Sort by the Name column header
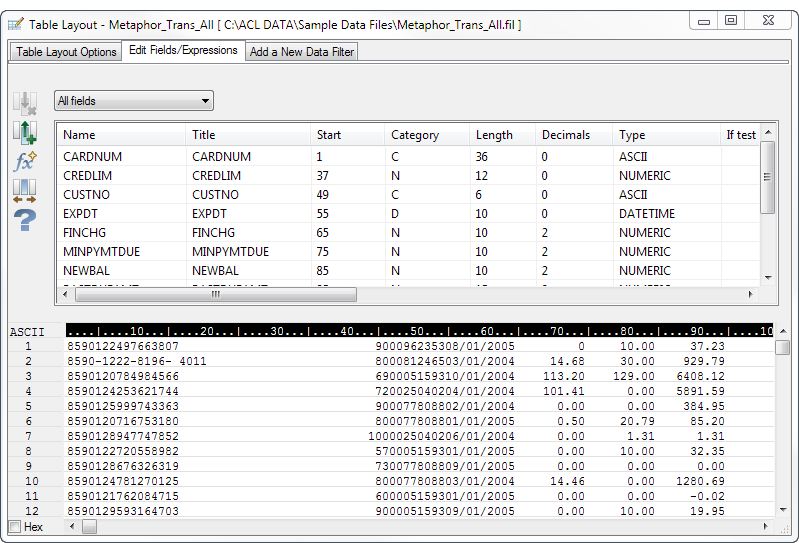 click(79, 135)
